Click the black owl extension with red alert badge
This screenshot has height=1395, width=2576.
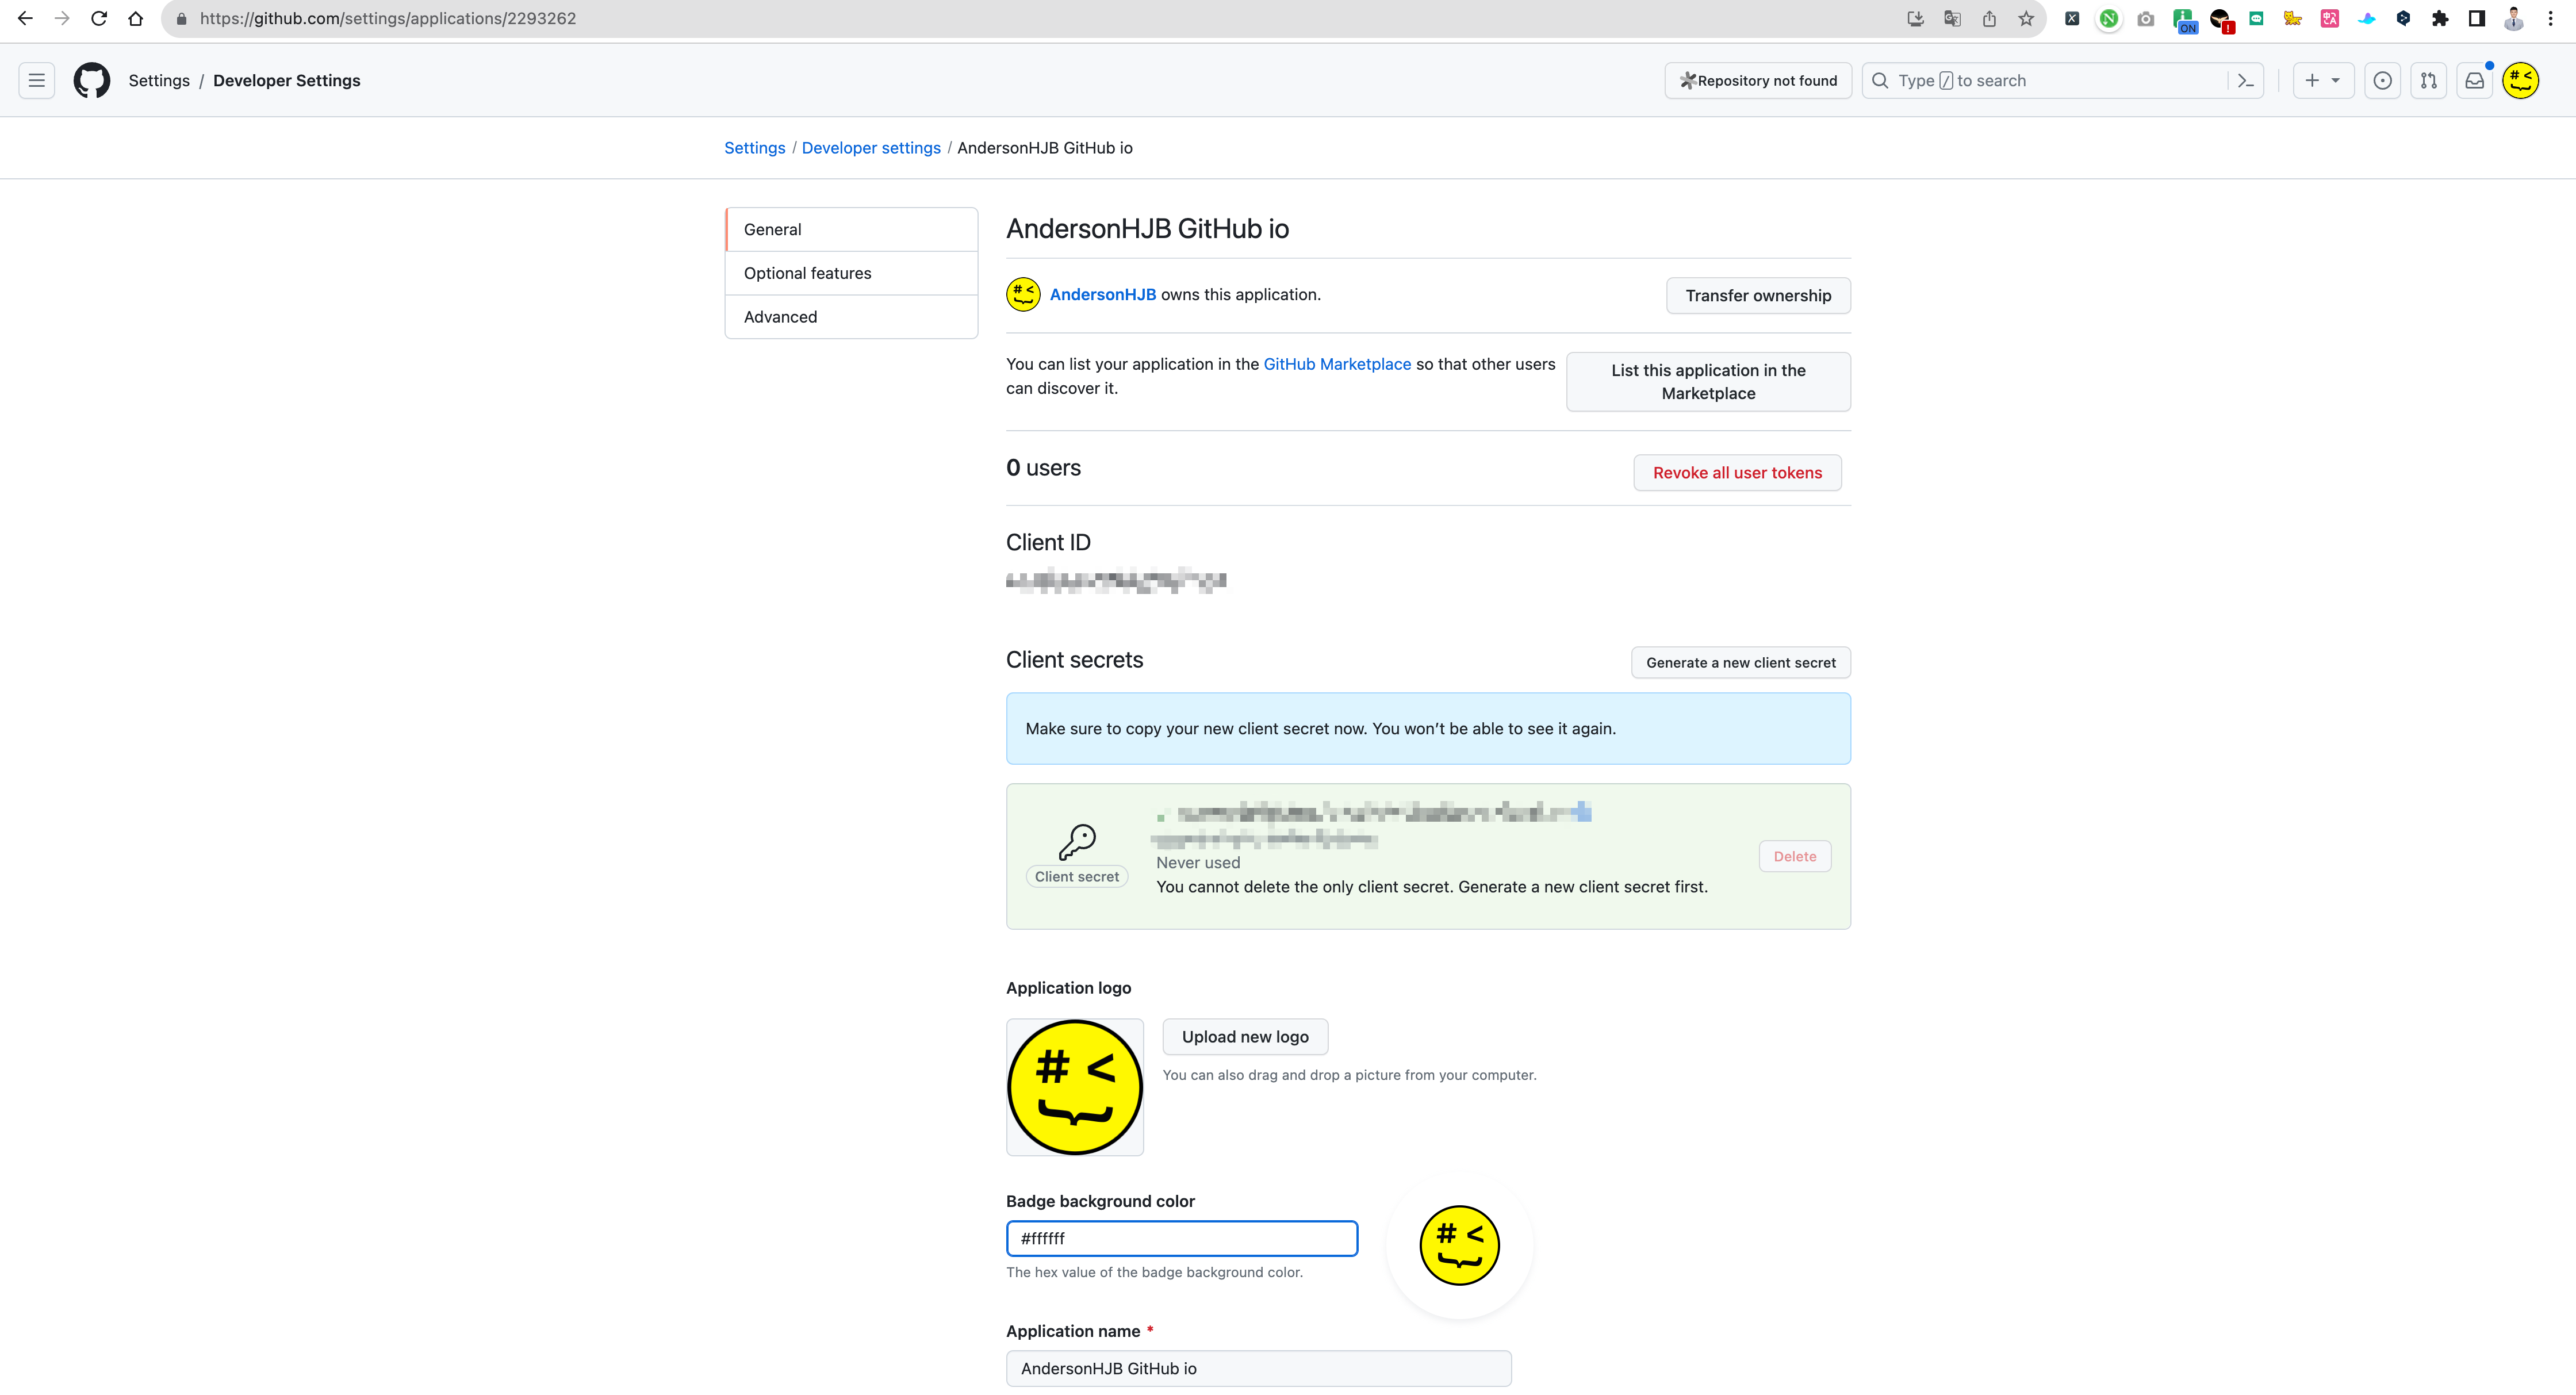[2221, 20]
